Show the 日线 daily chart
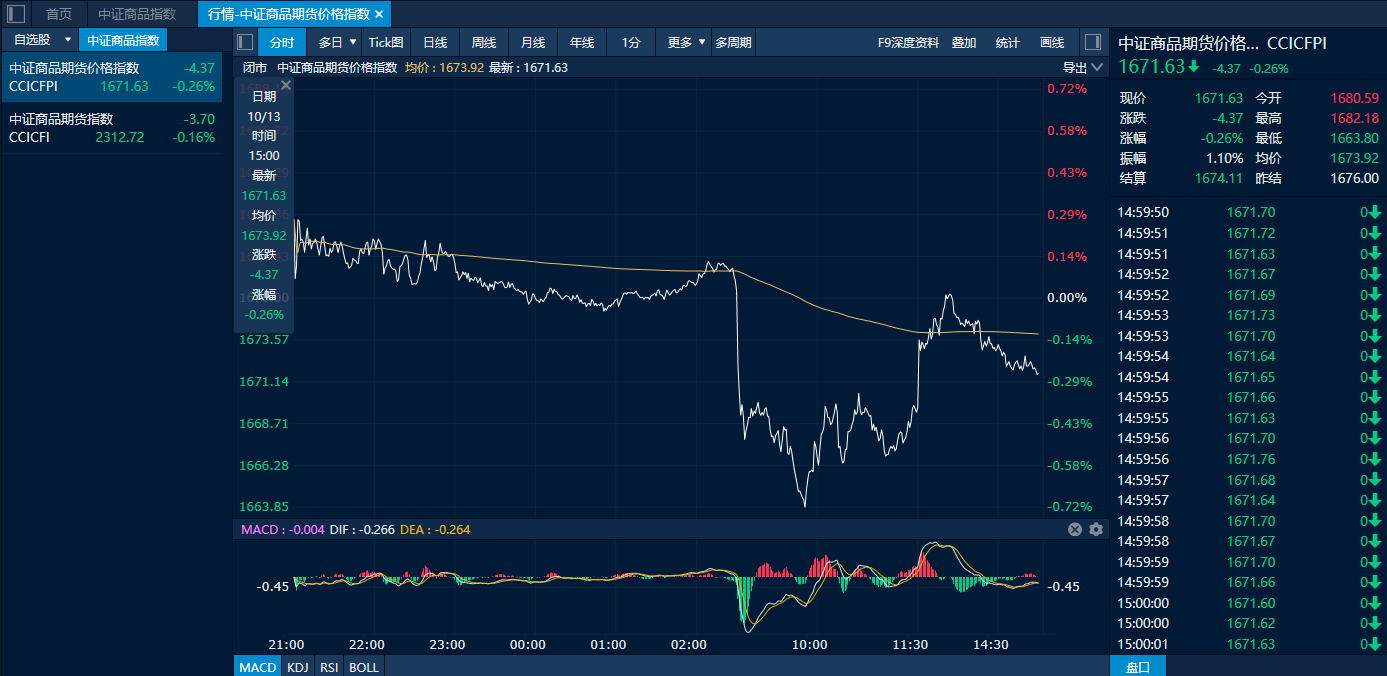The width and height of the screenshot is (1387, 676). pos(435,42)
